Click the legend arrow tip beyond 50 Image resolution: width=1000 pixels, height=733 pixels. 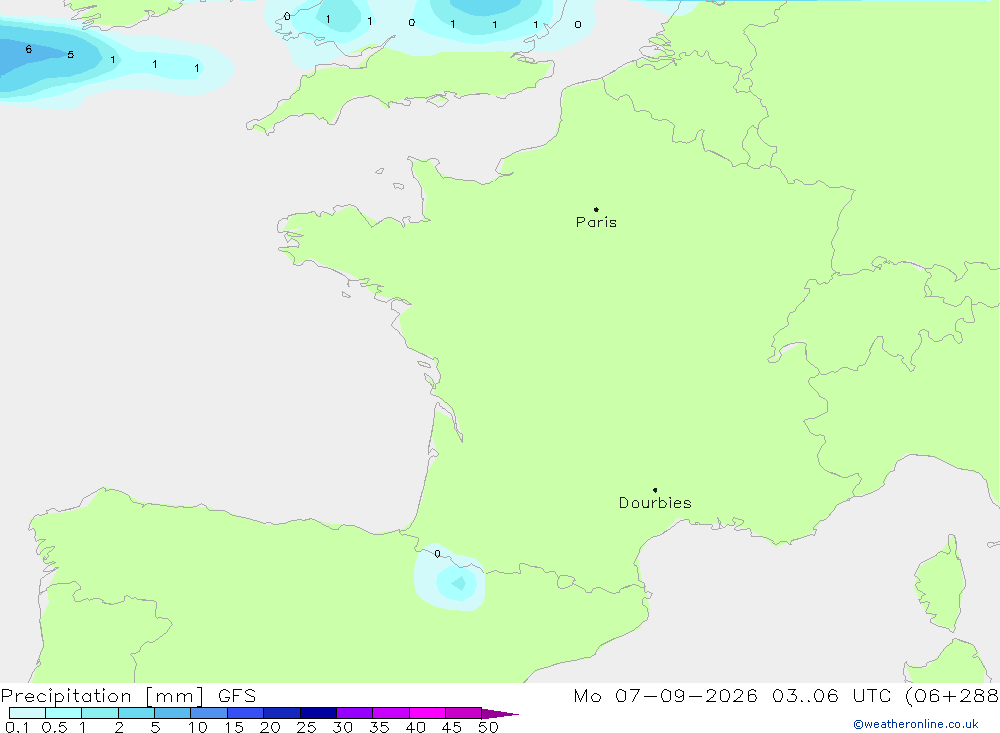(x=500, y=713)
